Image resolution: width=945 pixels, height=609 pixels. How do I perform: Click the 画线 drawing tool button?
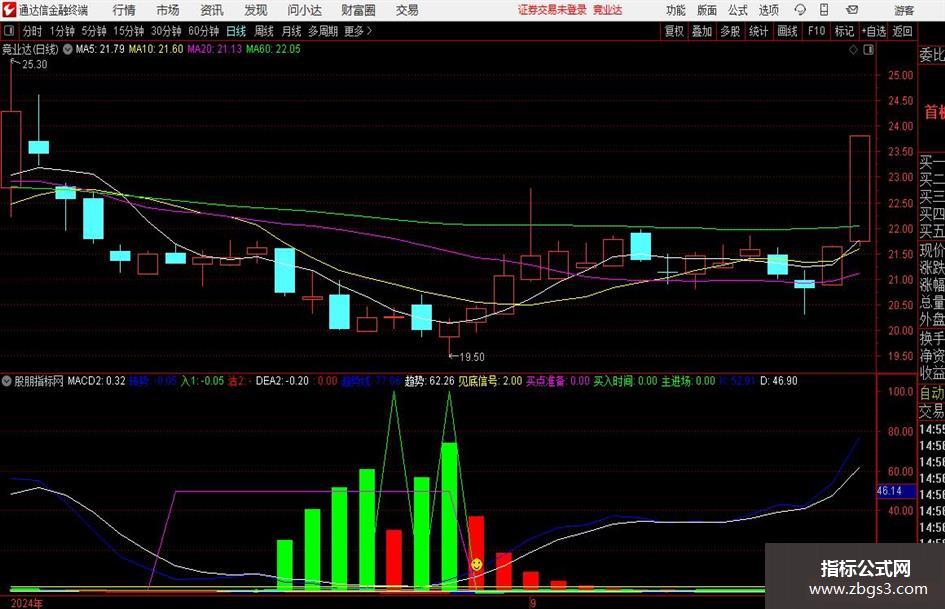click(x=787, y=31)
